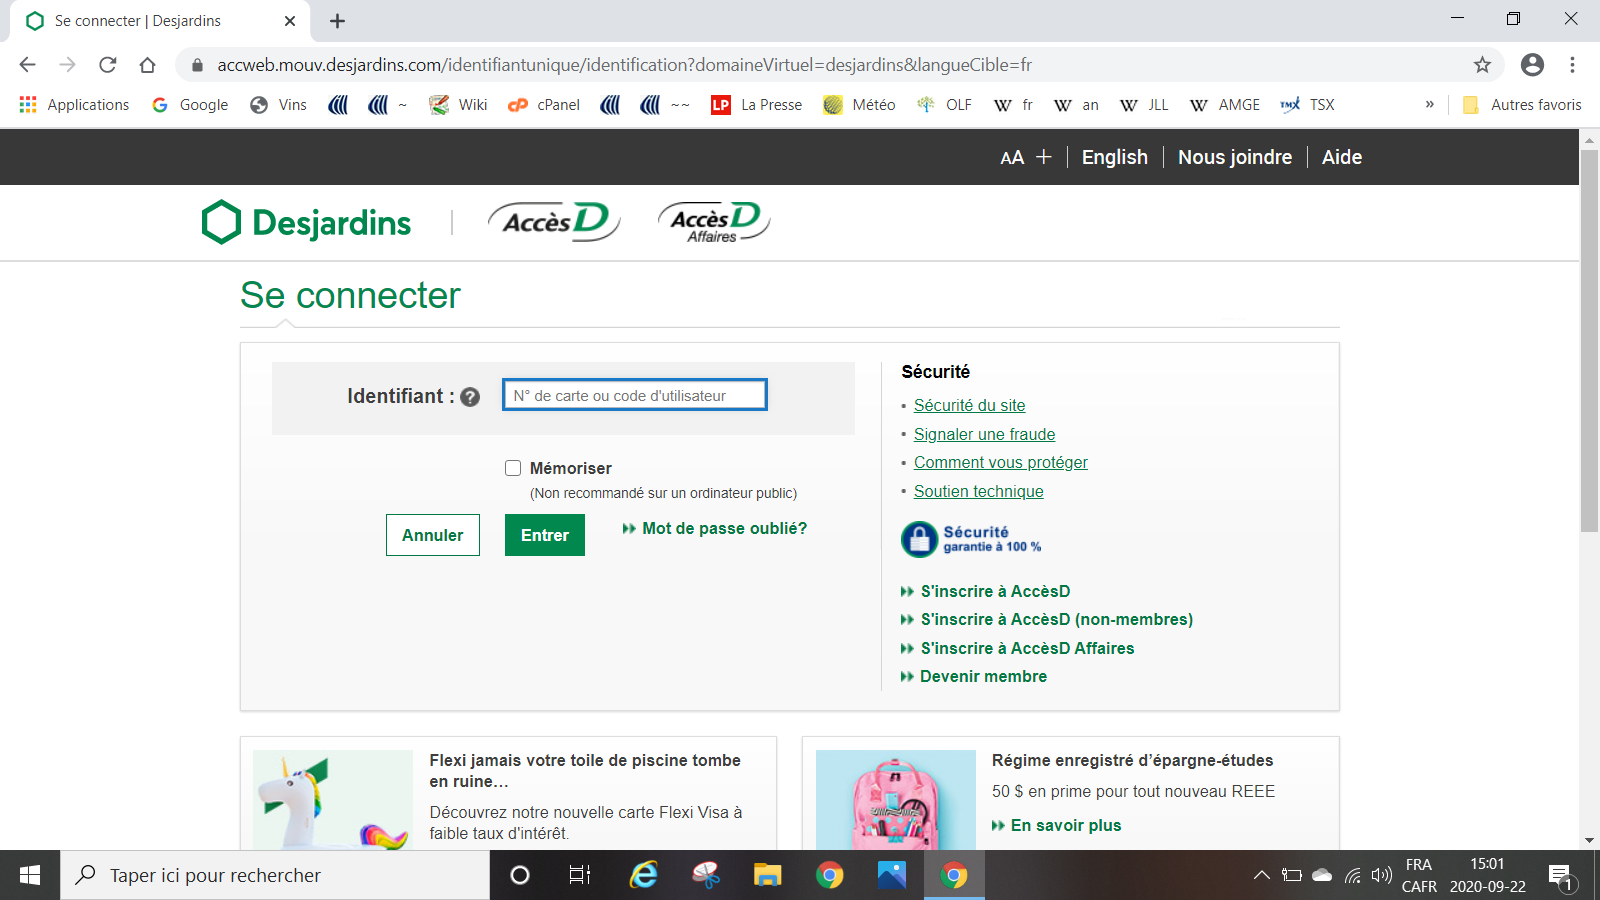1600x900 pixels.
Task: Click the Sécurité garantie à 100 % badge
Action: [x=972, y=539]
